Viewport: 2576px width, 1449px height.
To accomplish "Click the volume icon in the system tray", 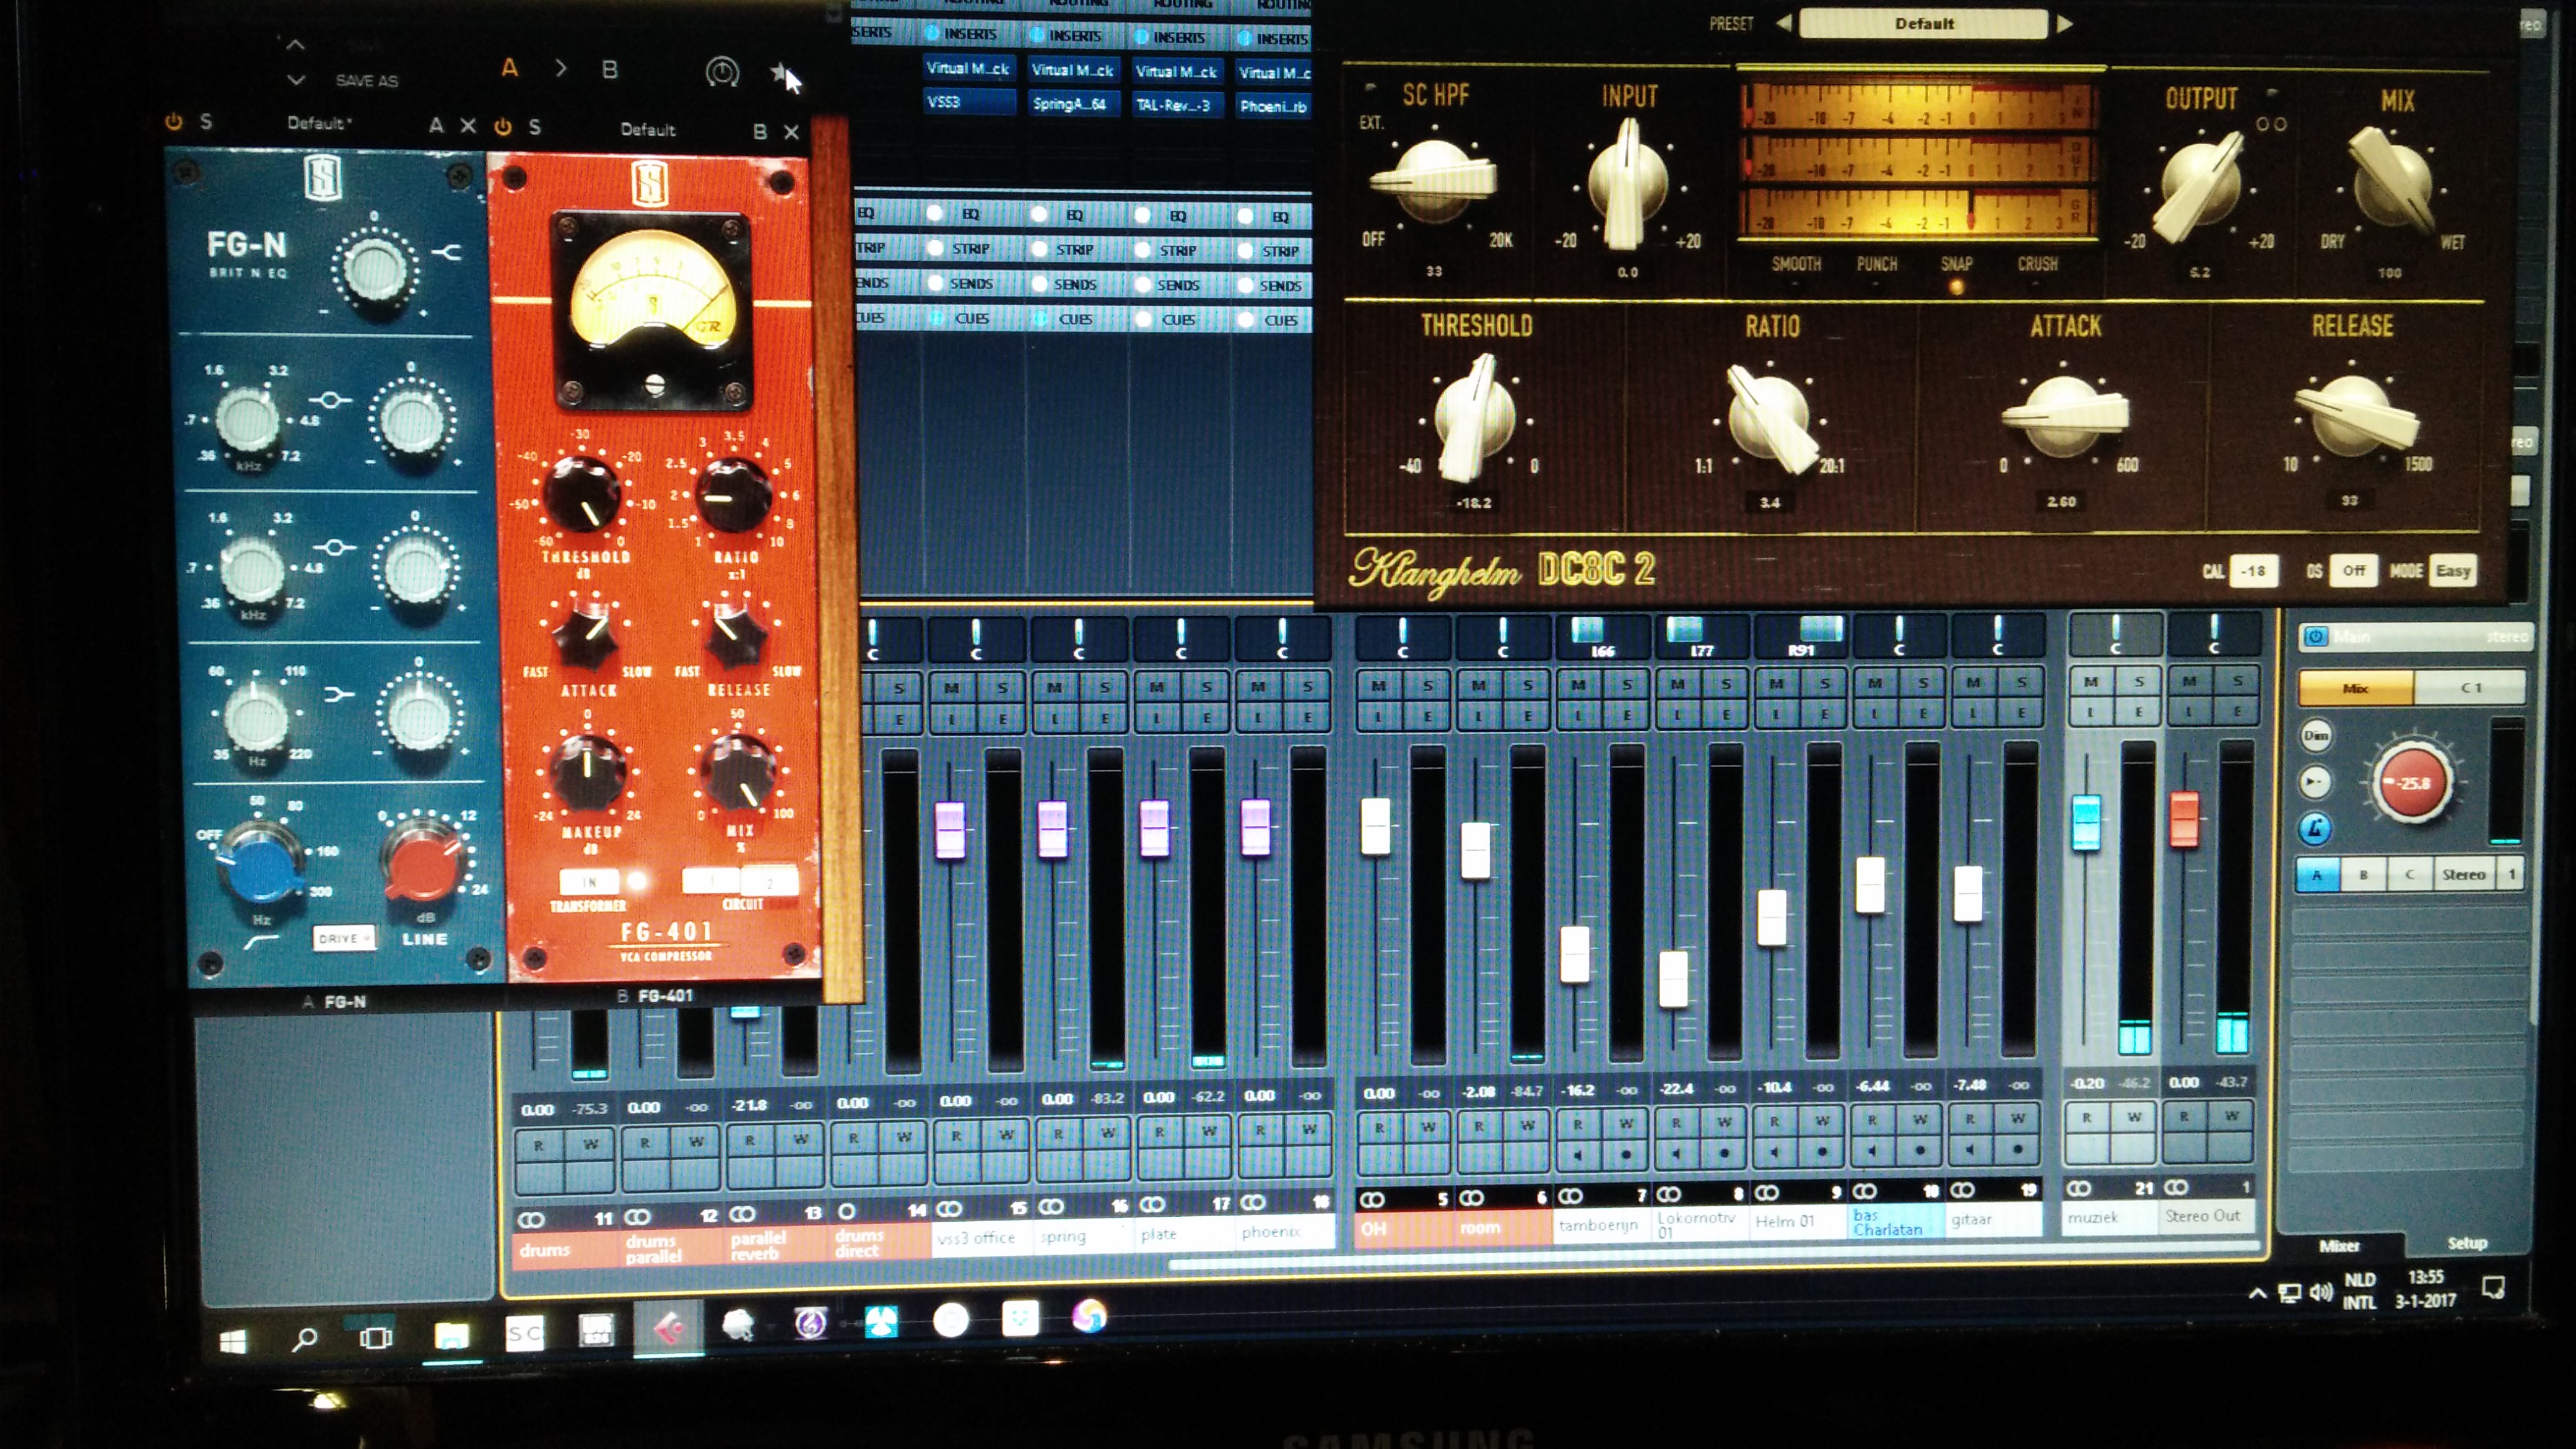I will coord(2321,1292).
